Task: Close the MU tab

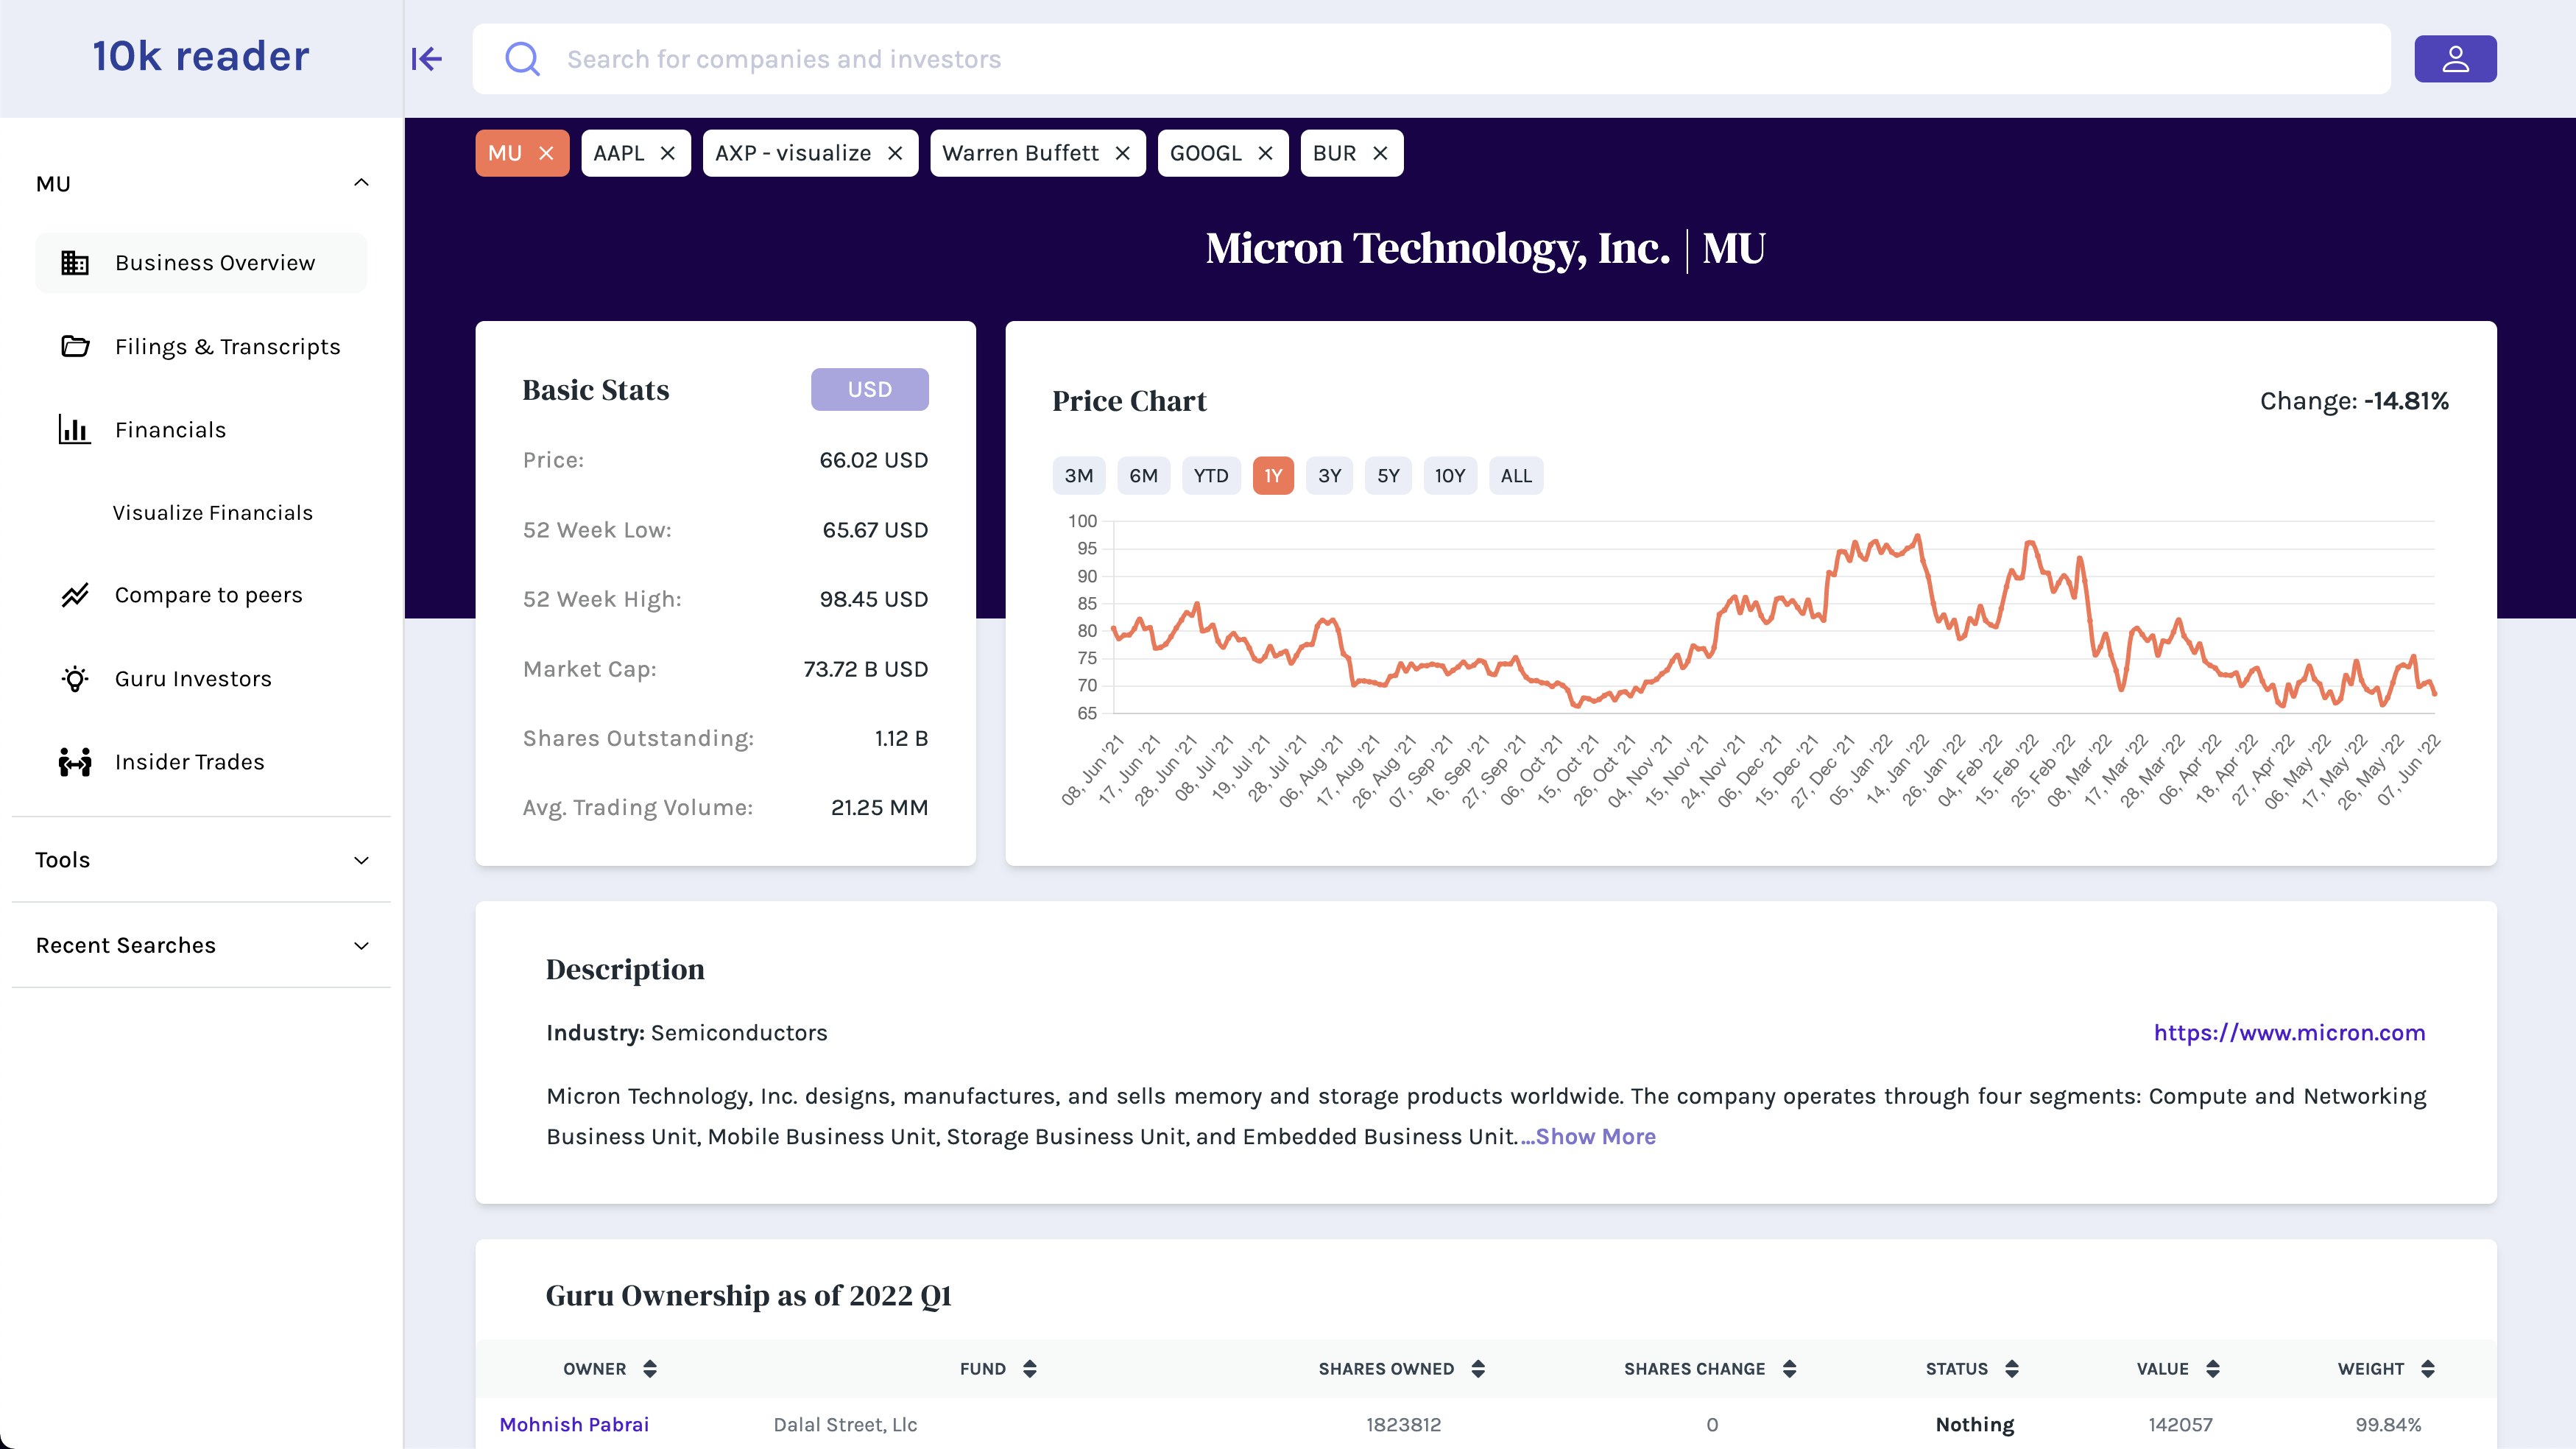Action: click(x=546, y=153)
